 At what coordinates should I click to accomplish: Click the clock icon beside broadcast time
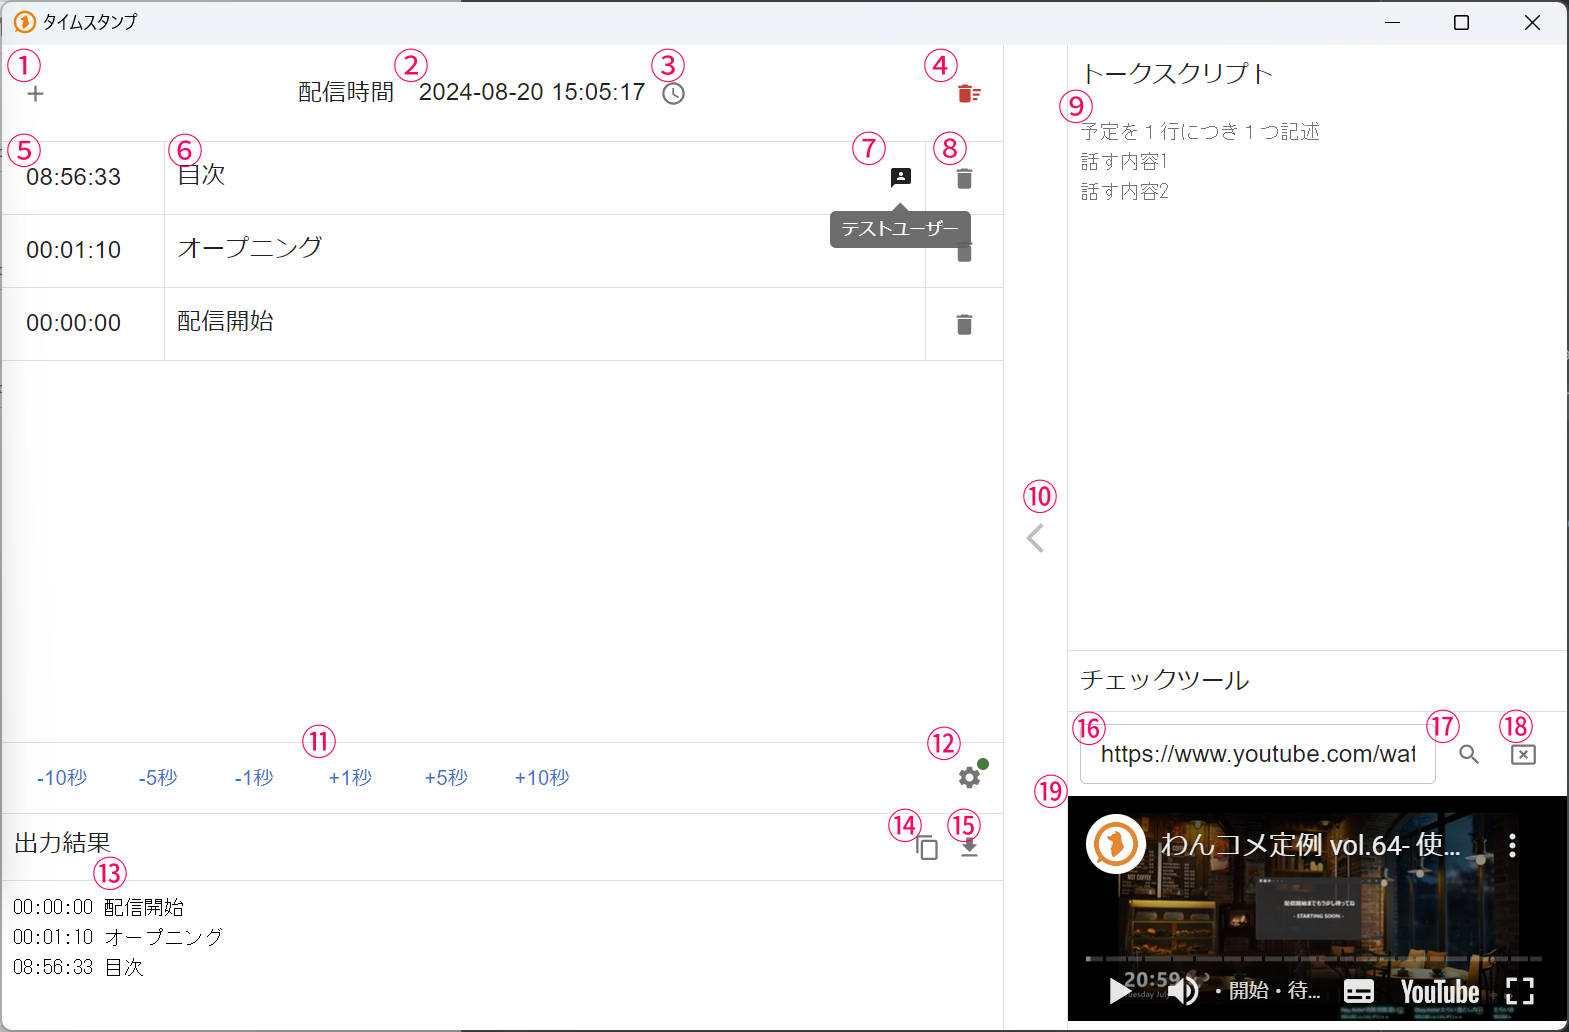674,94
